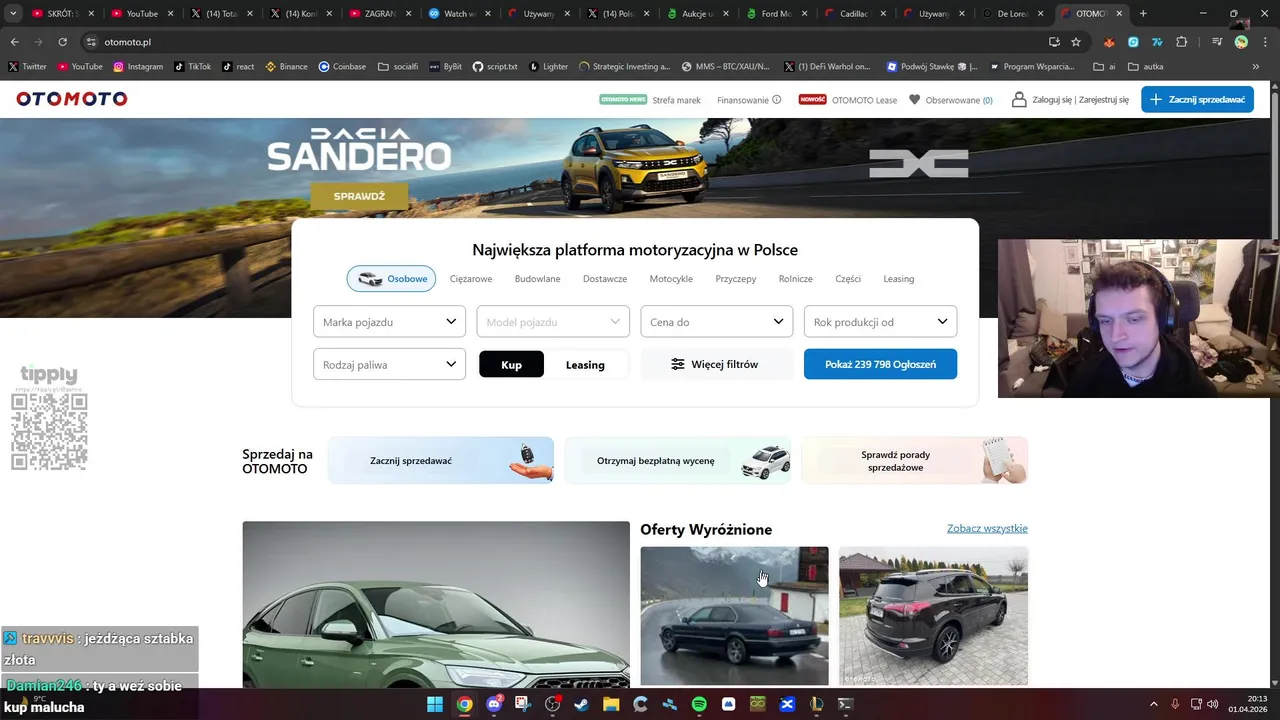1280x720 pixels.
Task: Reload the page with the refresh icon
Action: coord(62,42)
